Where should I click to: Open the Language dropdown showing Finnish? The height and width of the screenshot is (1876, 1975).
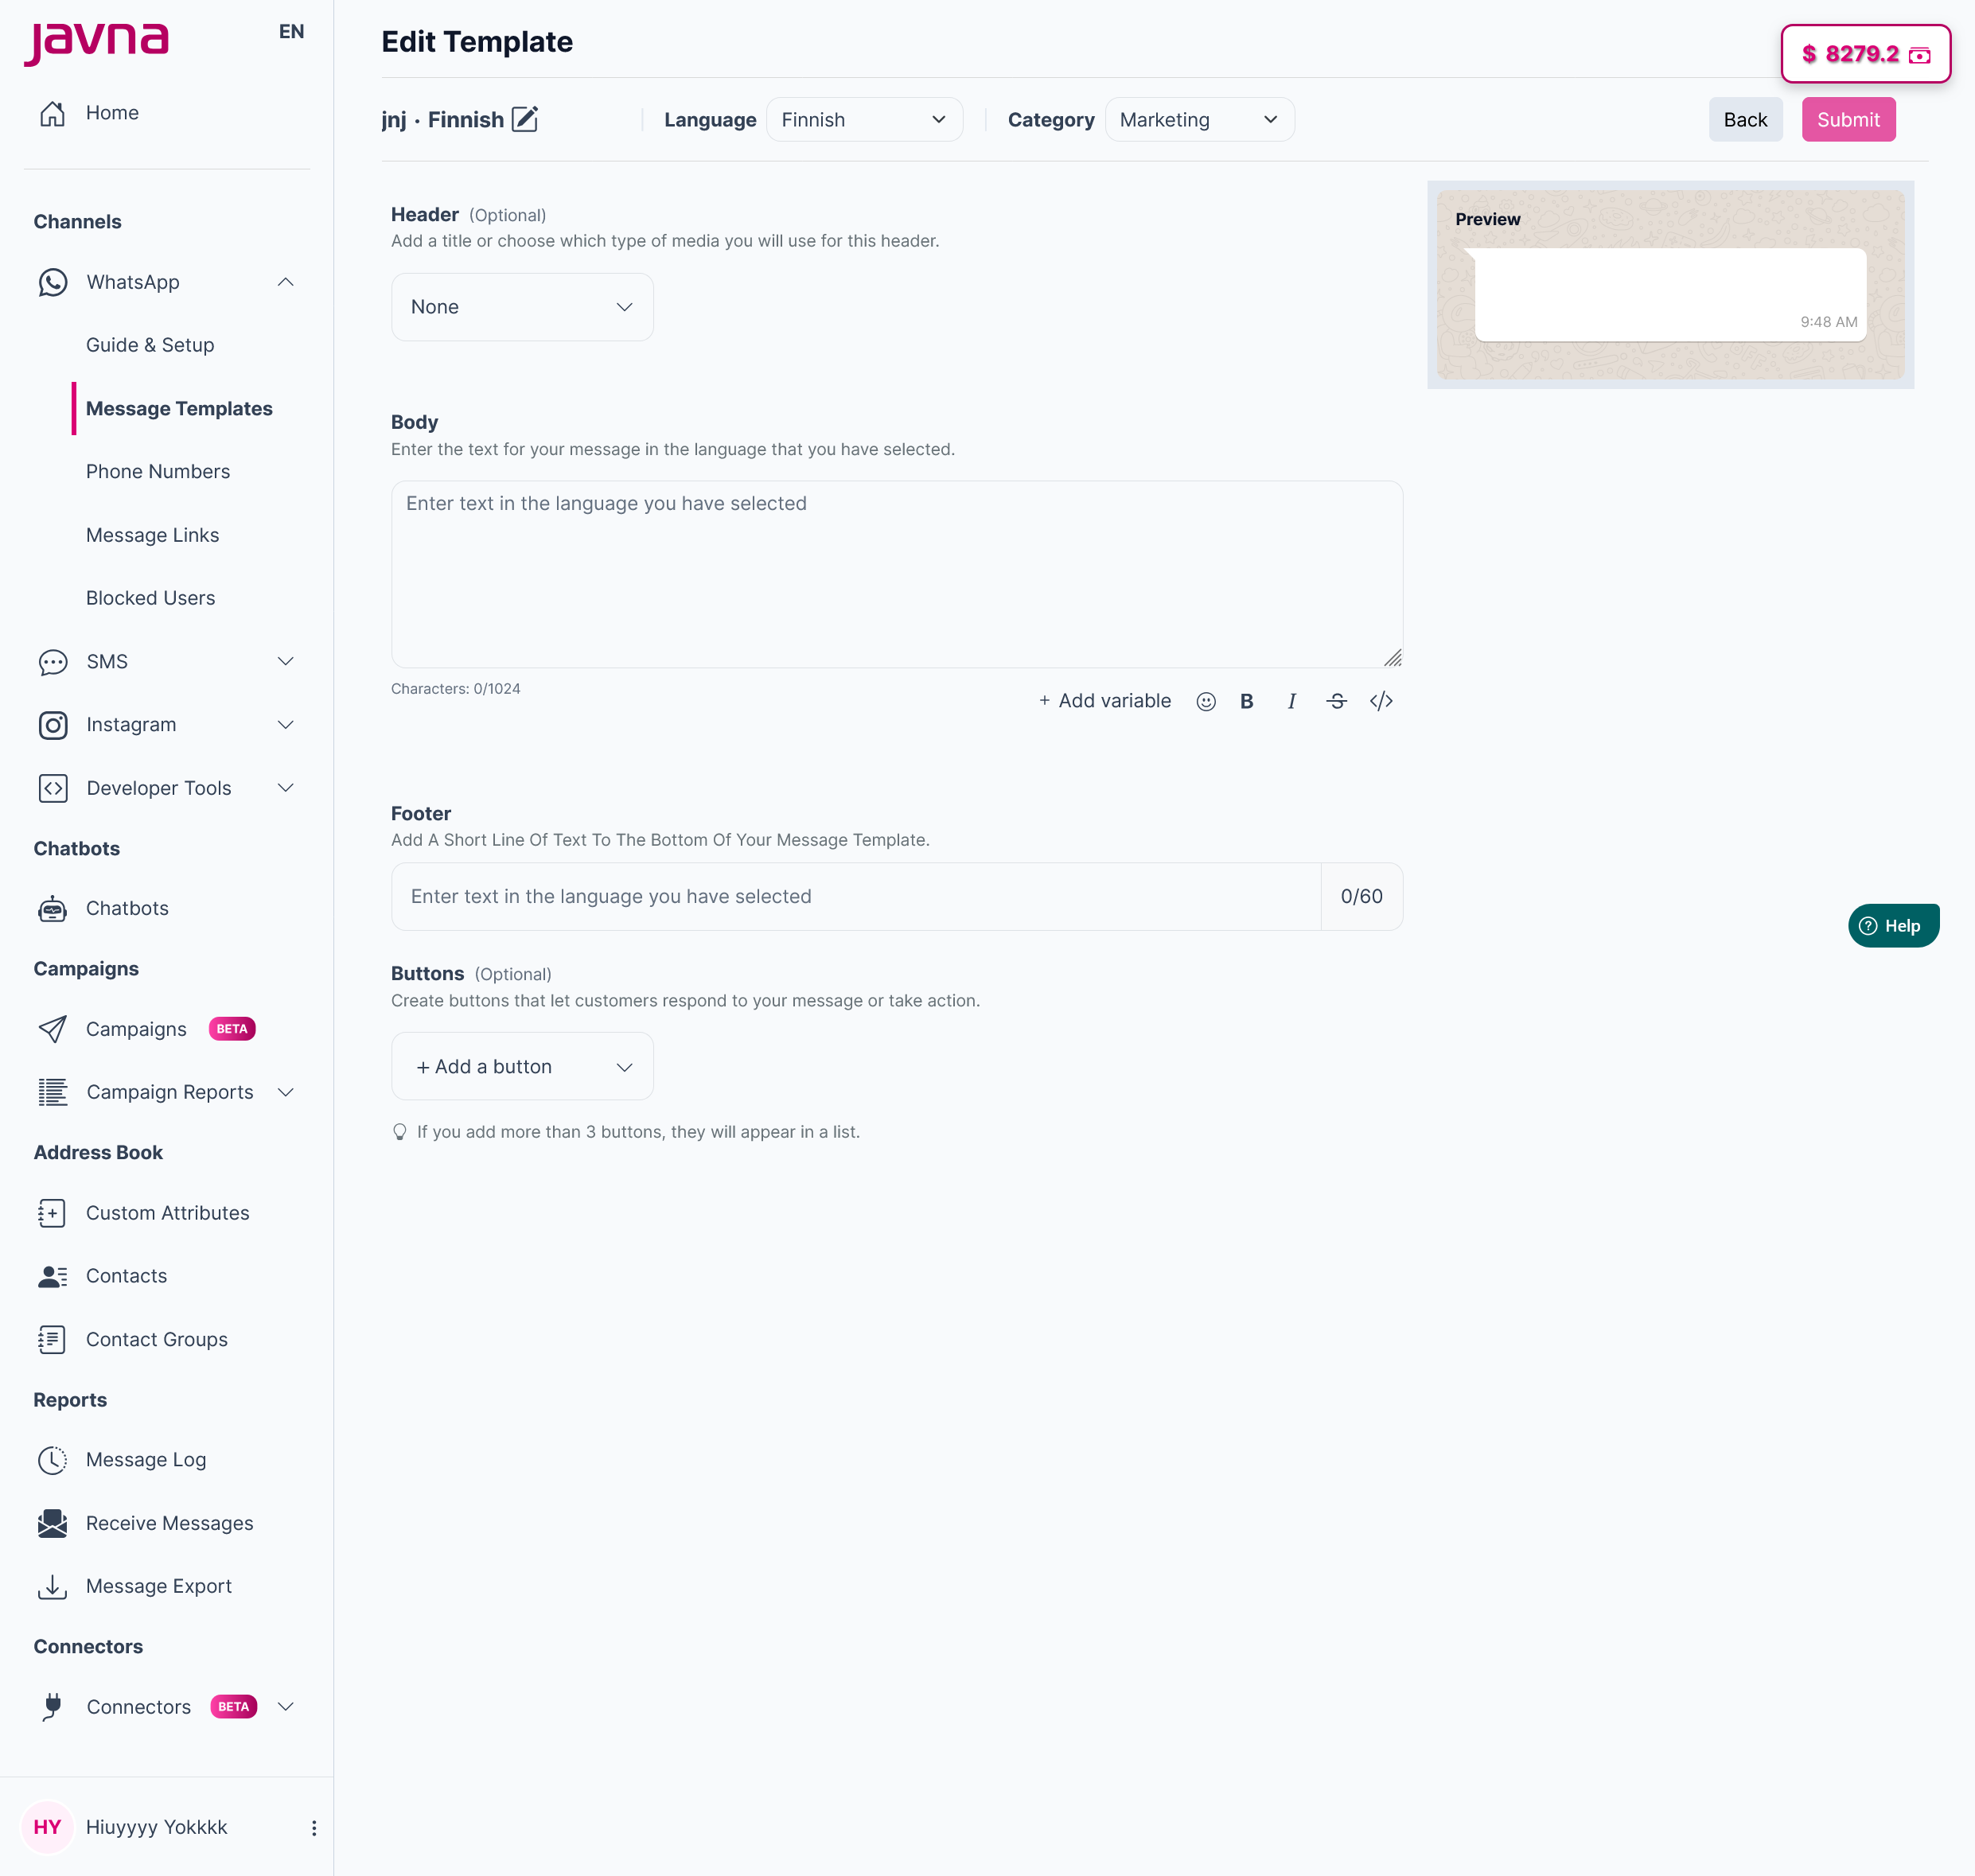[864, 120]
